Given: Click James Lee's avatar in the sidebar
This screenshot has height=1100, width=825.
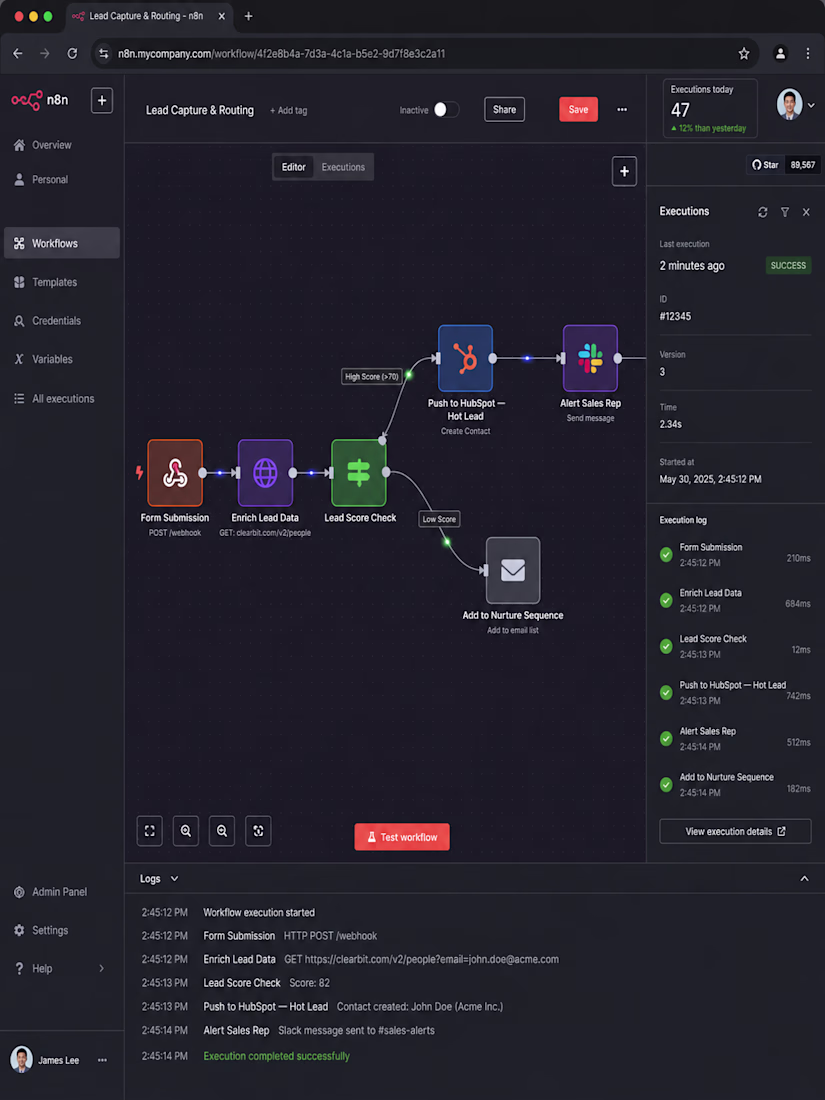Looking at the screenshot, I should click(21, 1059).
